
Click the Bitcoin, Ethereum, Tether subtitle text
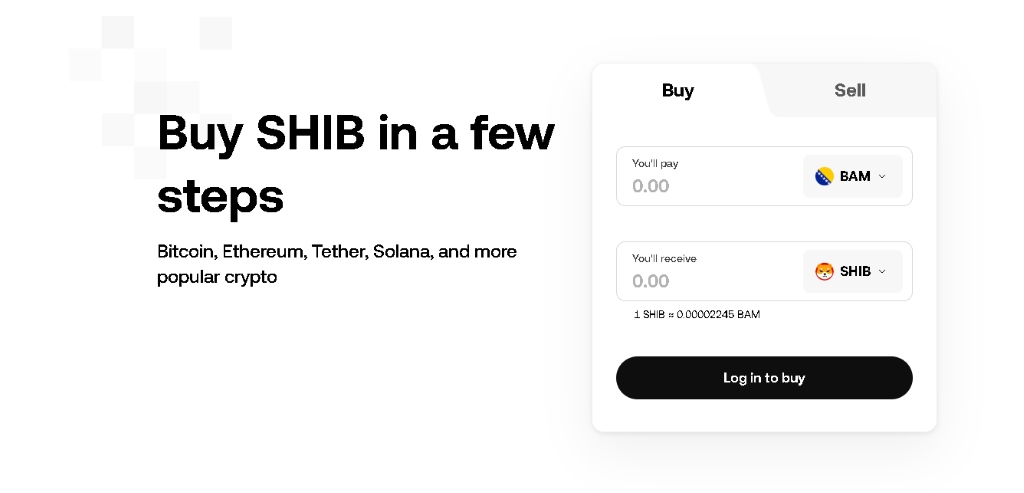pyautogui.click(x=337, y=264)
